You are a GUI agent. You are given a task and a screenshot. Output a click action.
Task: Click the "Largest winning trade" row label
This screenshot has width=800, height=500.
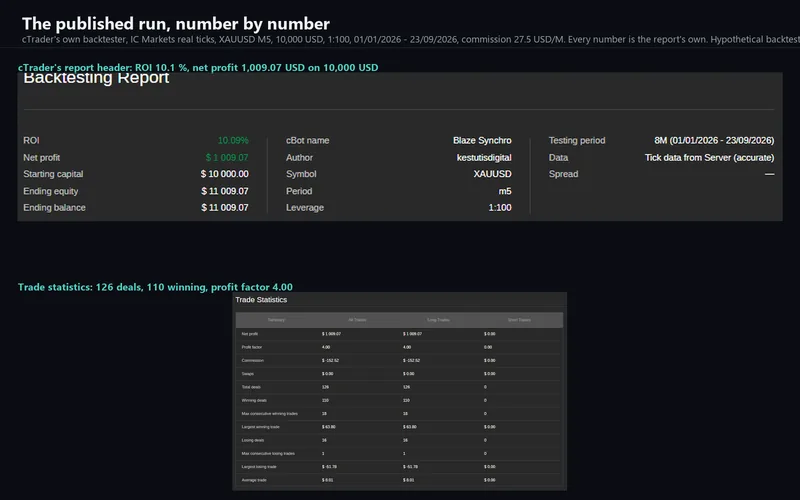tap(260, 427)
